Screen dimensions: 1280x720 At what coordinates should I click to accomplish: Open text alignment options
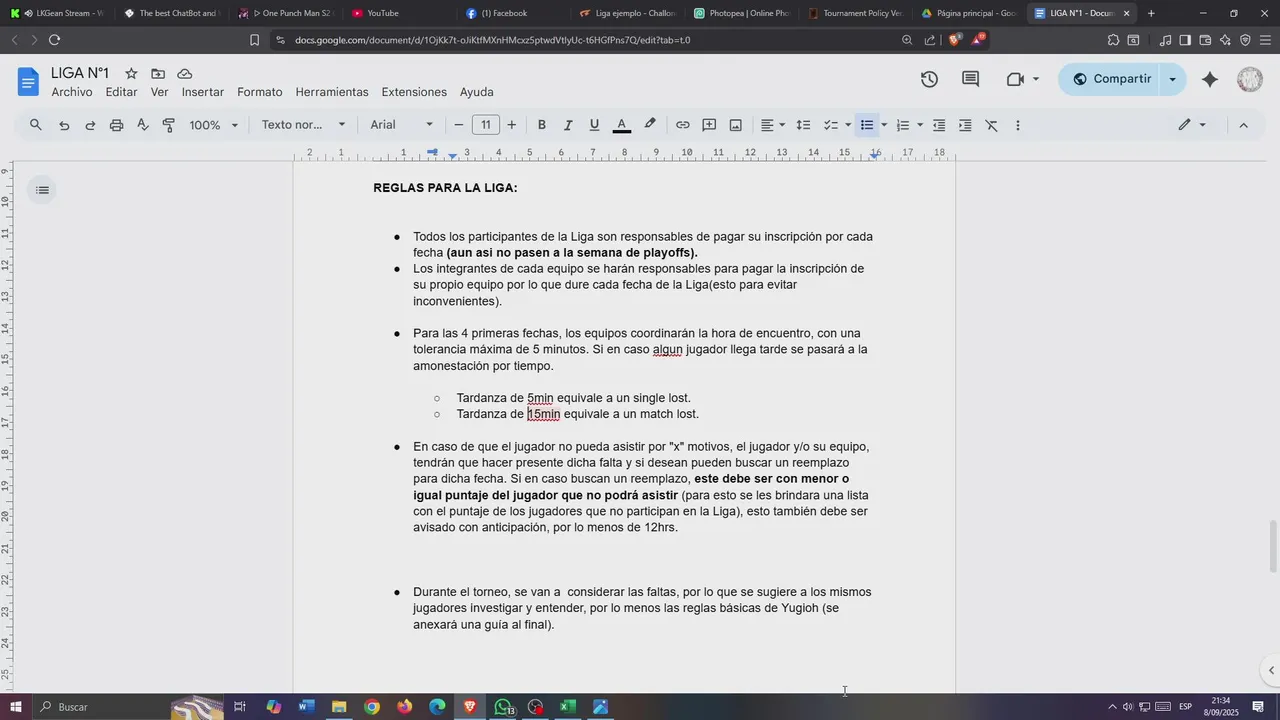tap(773, 125)
